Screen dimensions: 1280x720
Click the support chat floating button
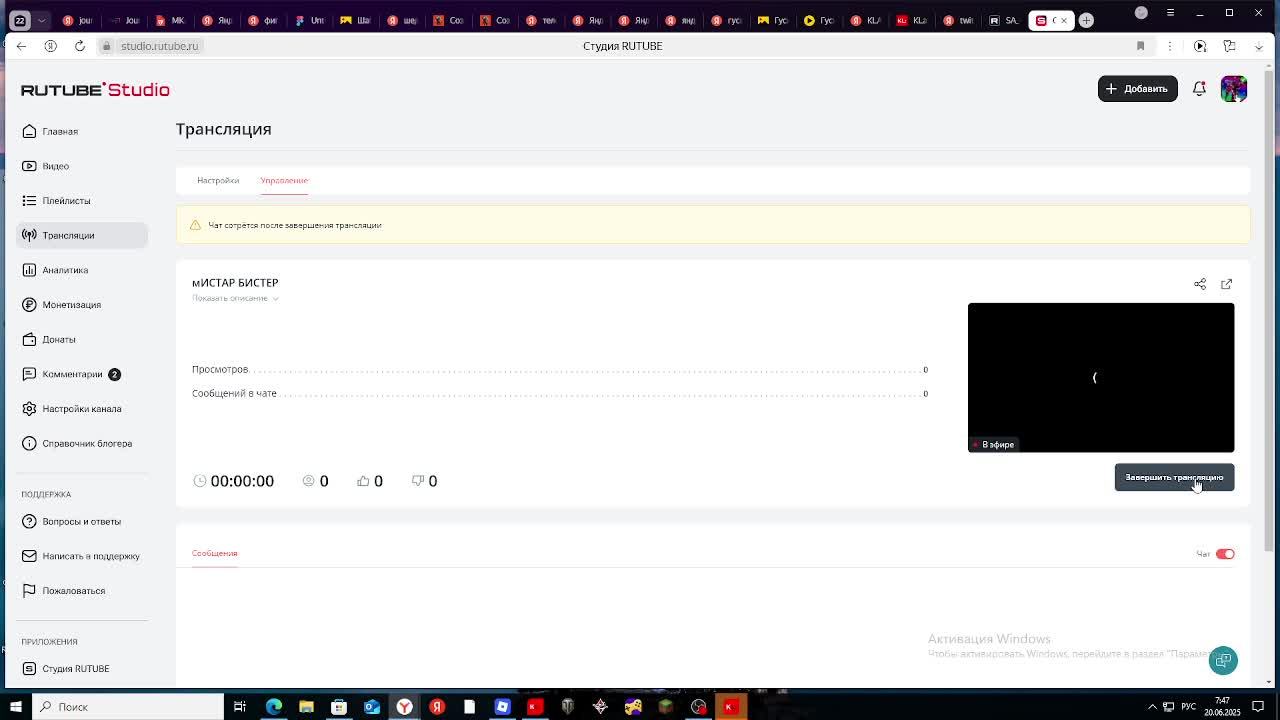pyautogui.click(x=1223, y=660)
